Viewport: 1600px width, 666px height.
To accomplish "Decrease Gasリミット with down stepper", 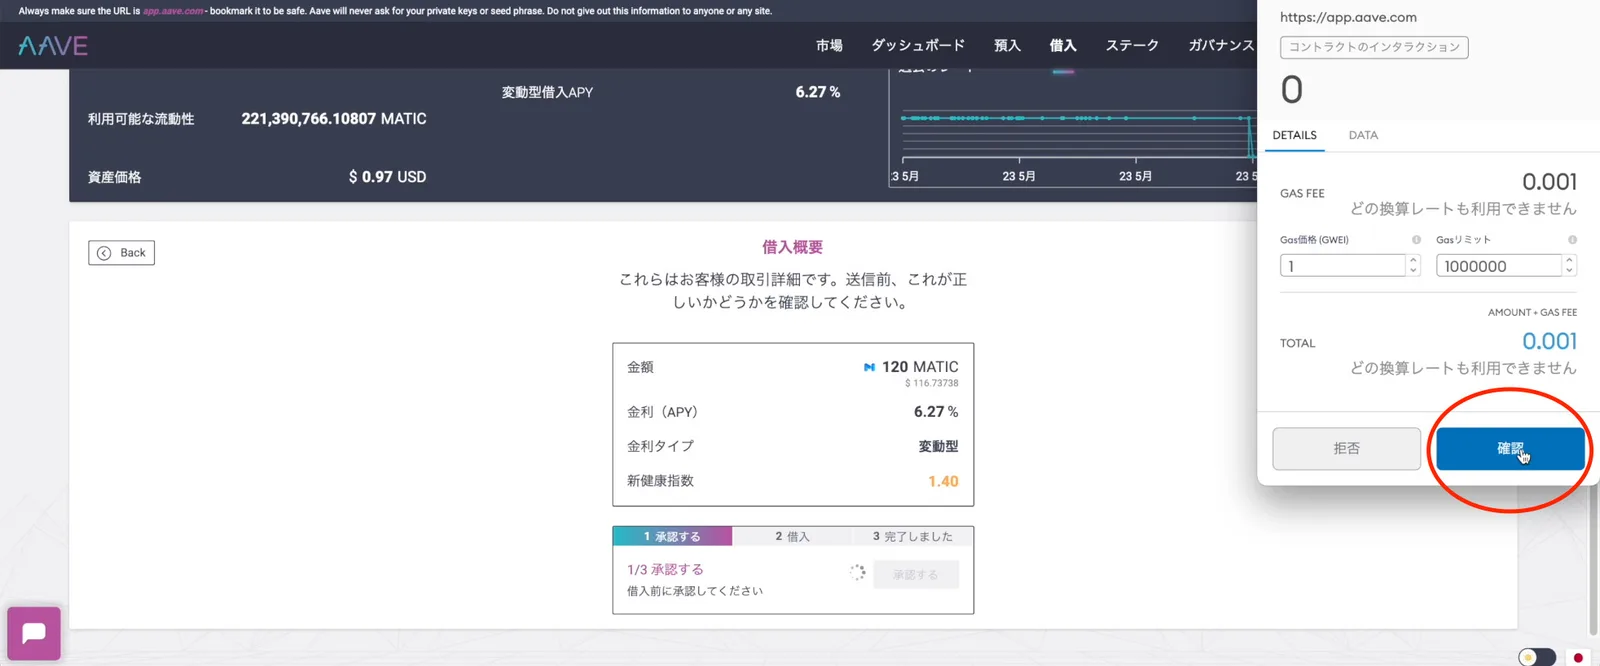I will click(1569, 270).
